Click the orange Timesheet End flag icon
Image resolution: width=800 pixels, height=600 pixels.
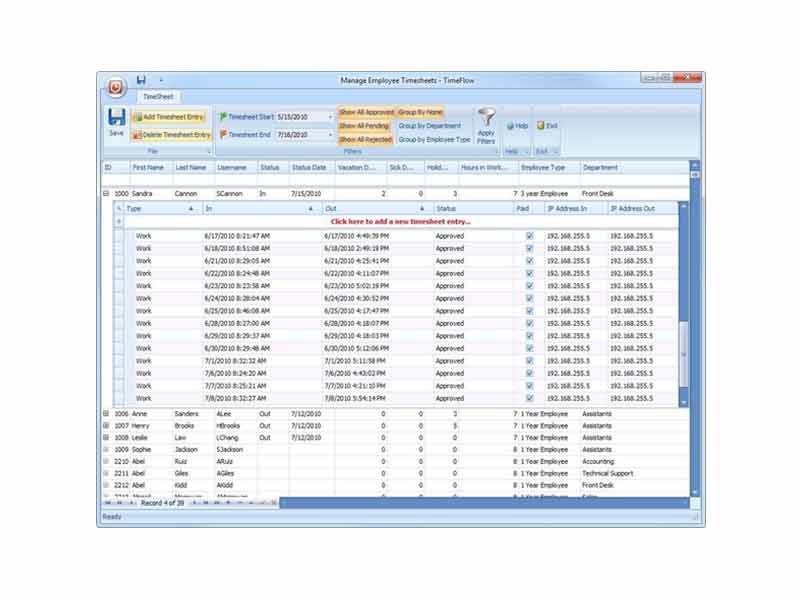[223, 135]
